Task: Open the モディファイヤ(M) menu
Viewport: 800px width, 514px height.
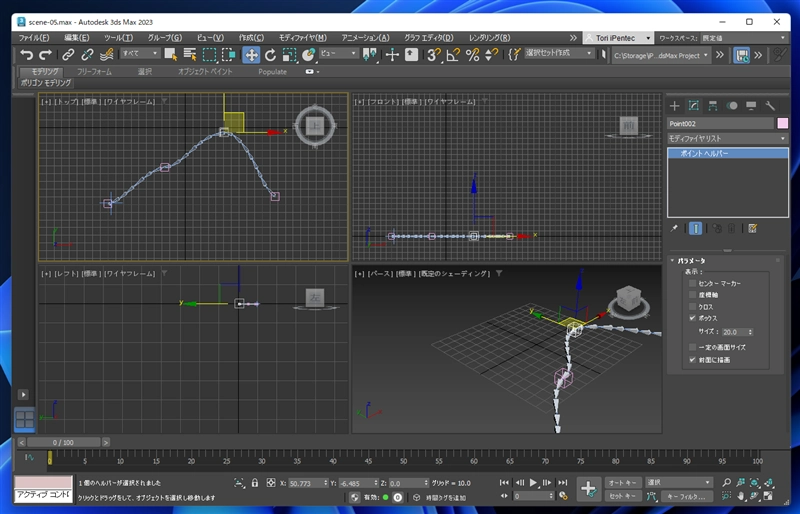Action: click(303, 38)
